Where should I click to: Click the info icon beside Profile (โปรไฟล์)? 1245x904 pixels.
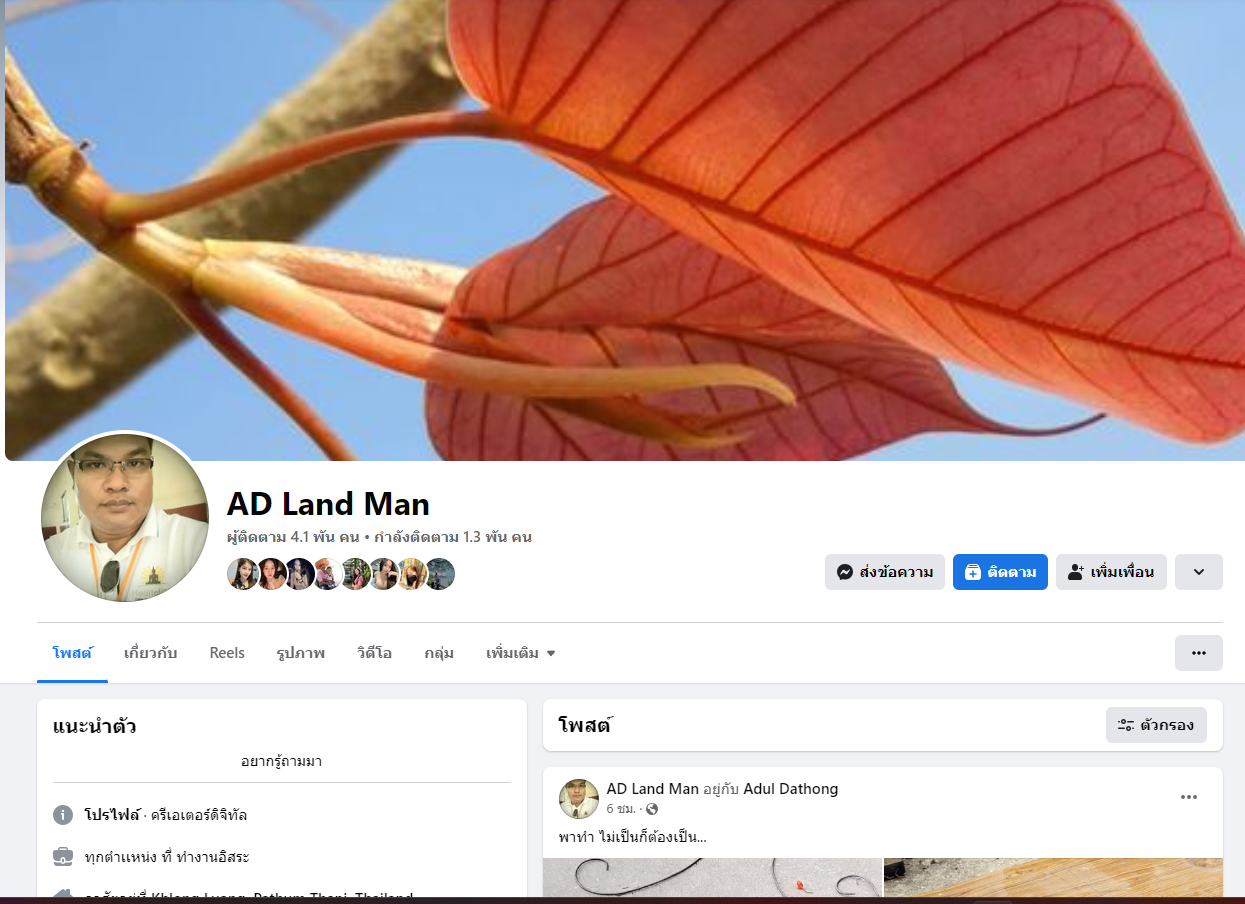click(63, 815)
